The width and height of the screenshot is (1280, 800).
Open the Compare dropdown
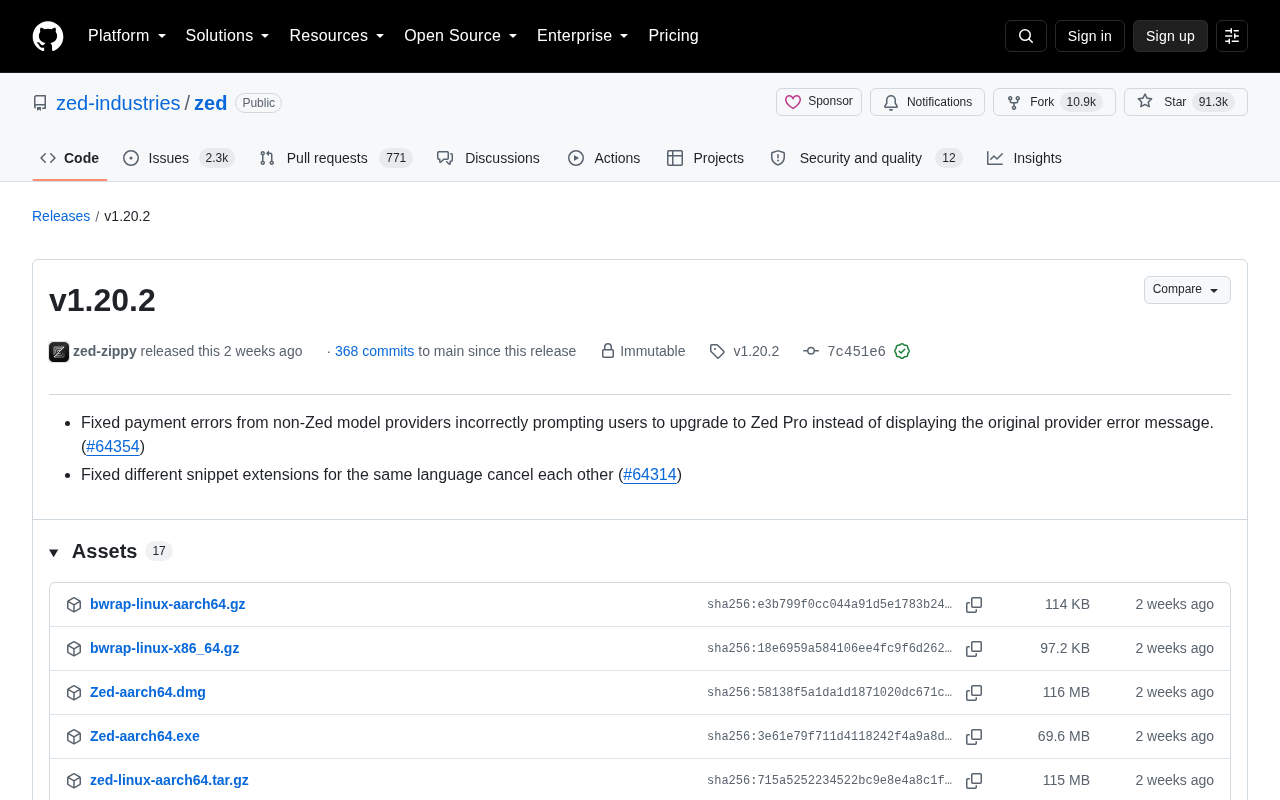[x=1187, y=290]
